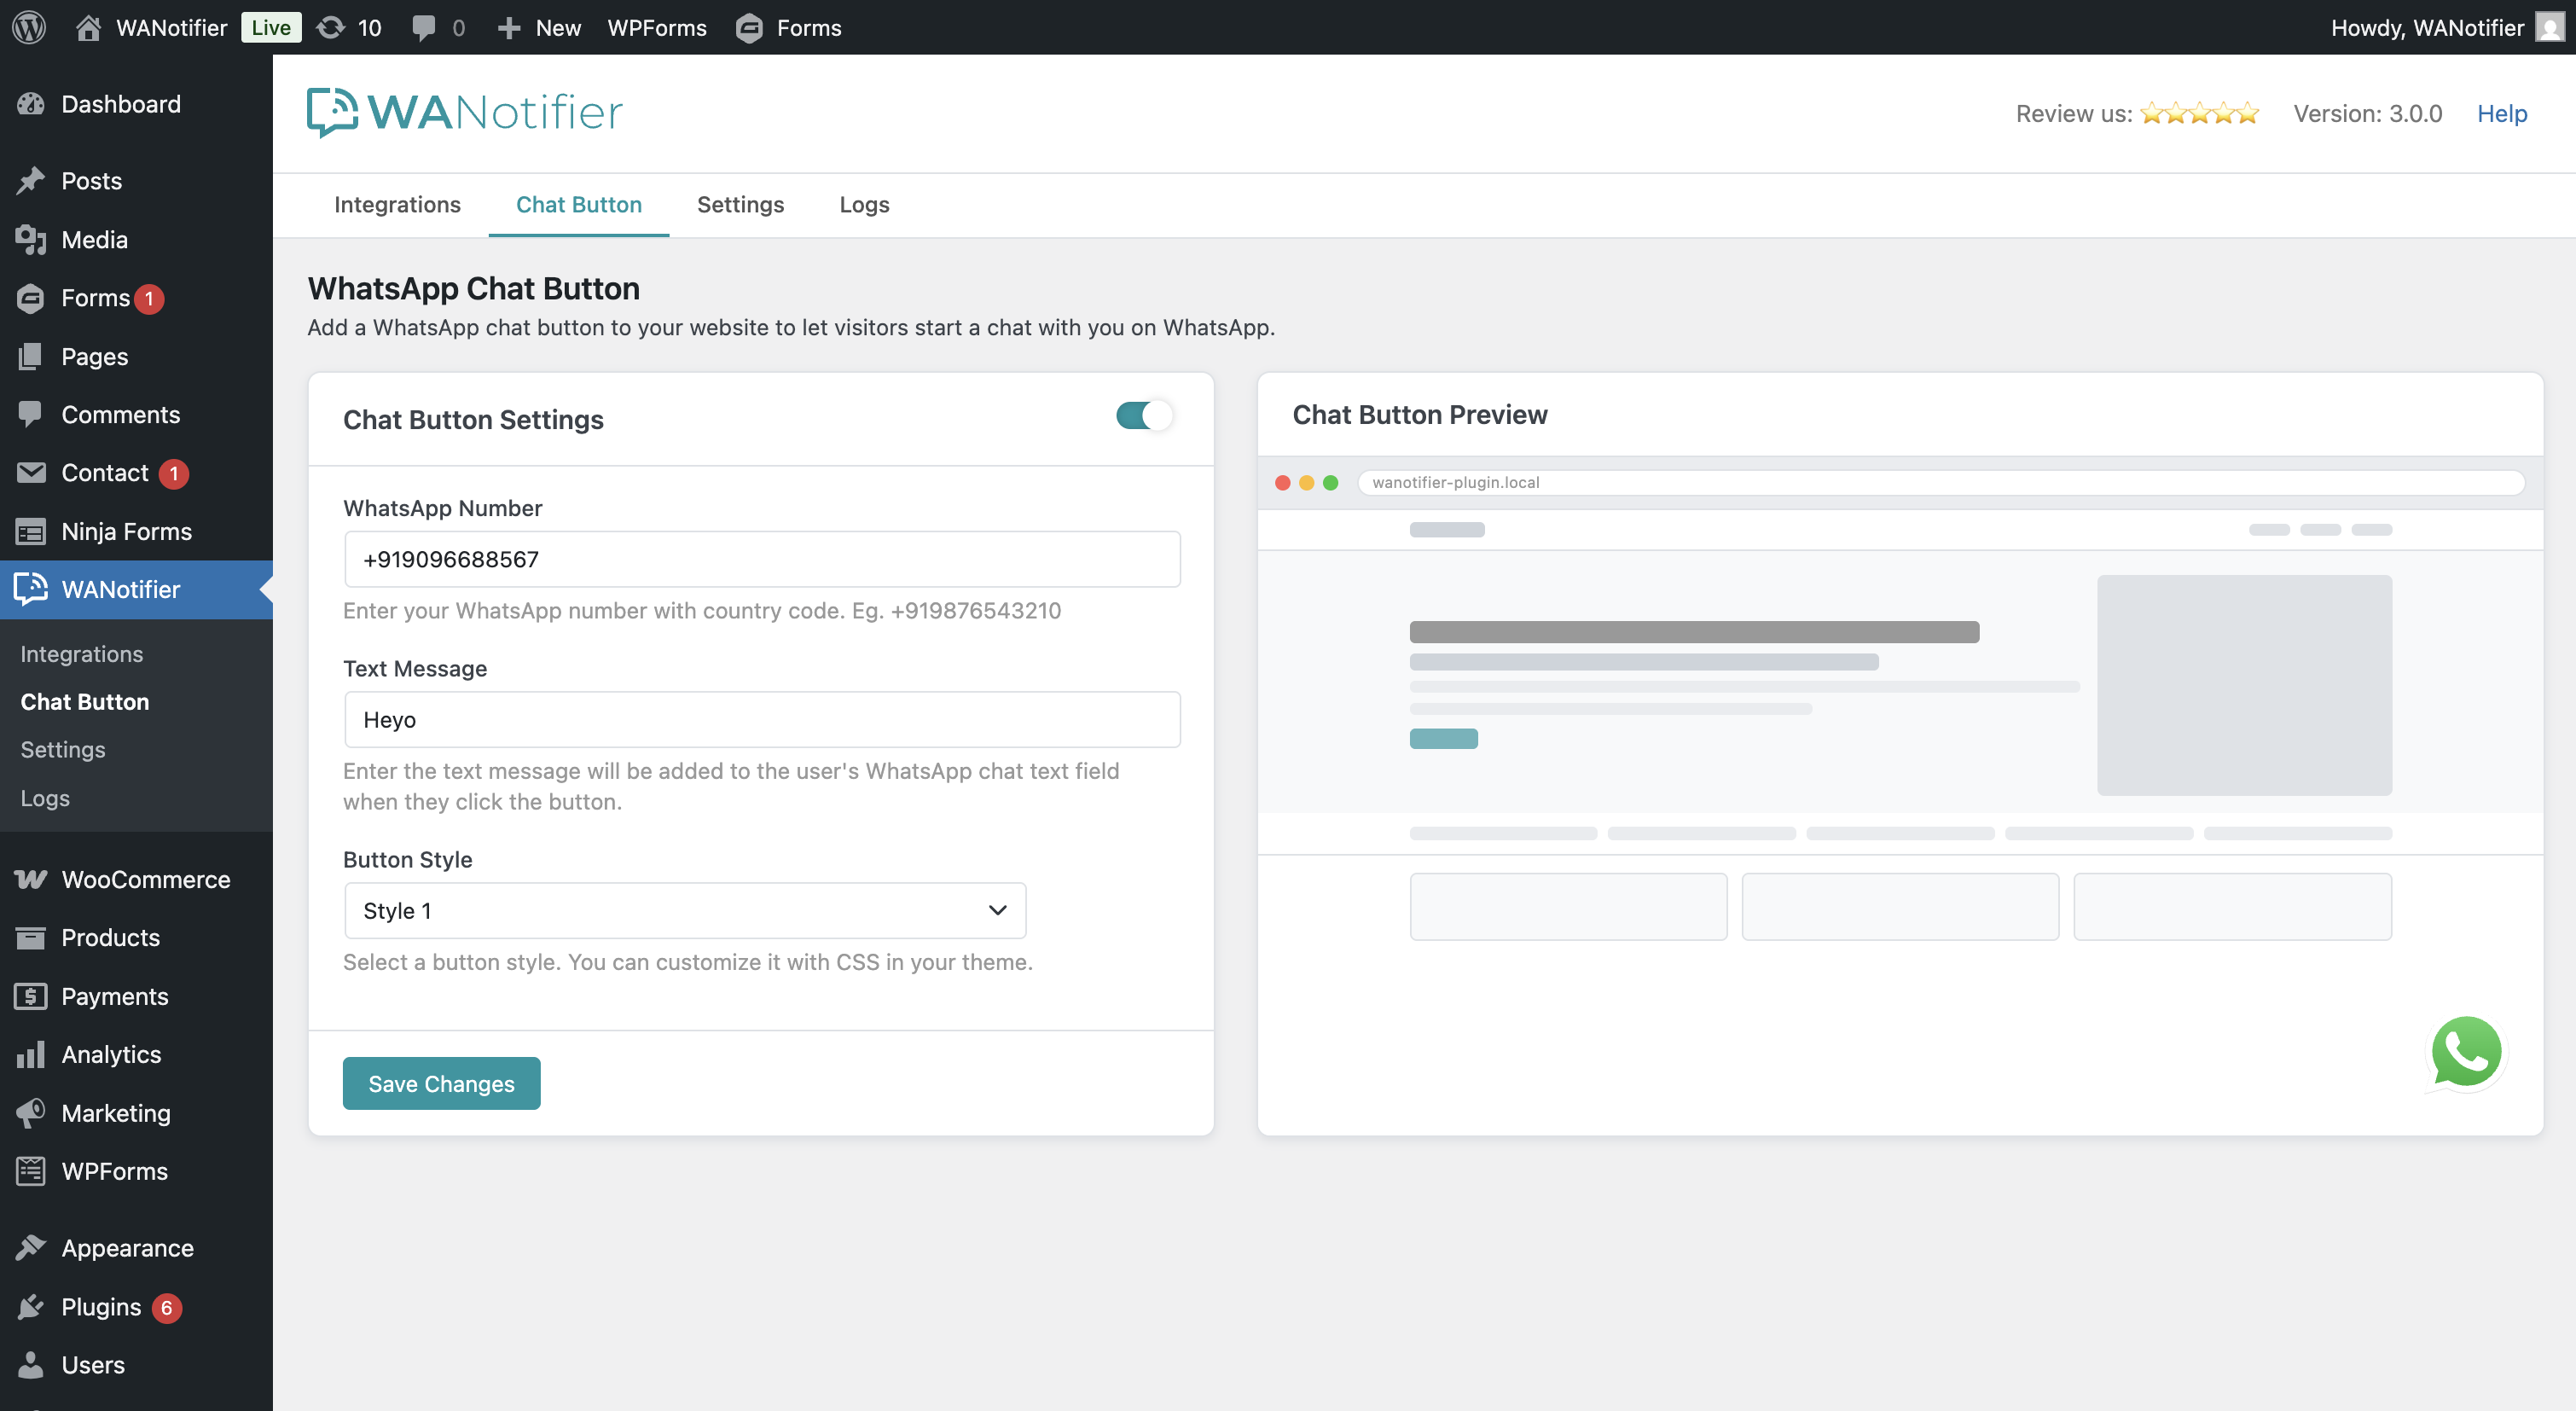Open the Help link
Screen dimensions: 2576x1411
(2501, 113)
